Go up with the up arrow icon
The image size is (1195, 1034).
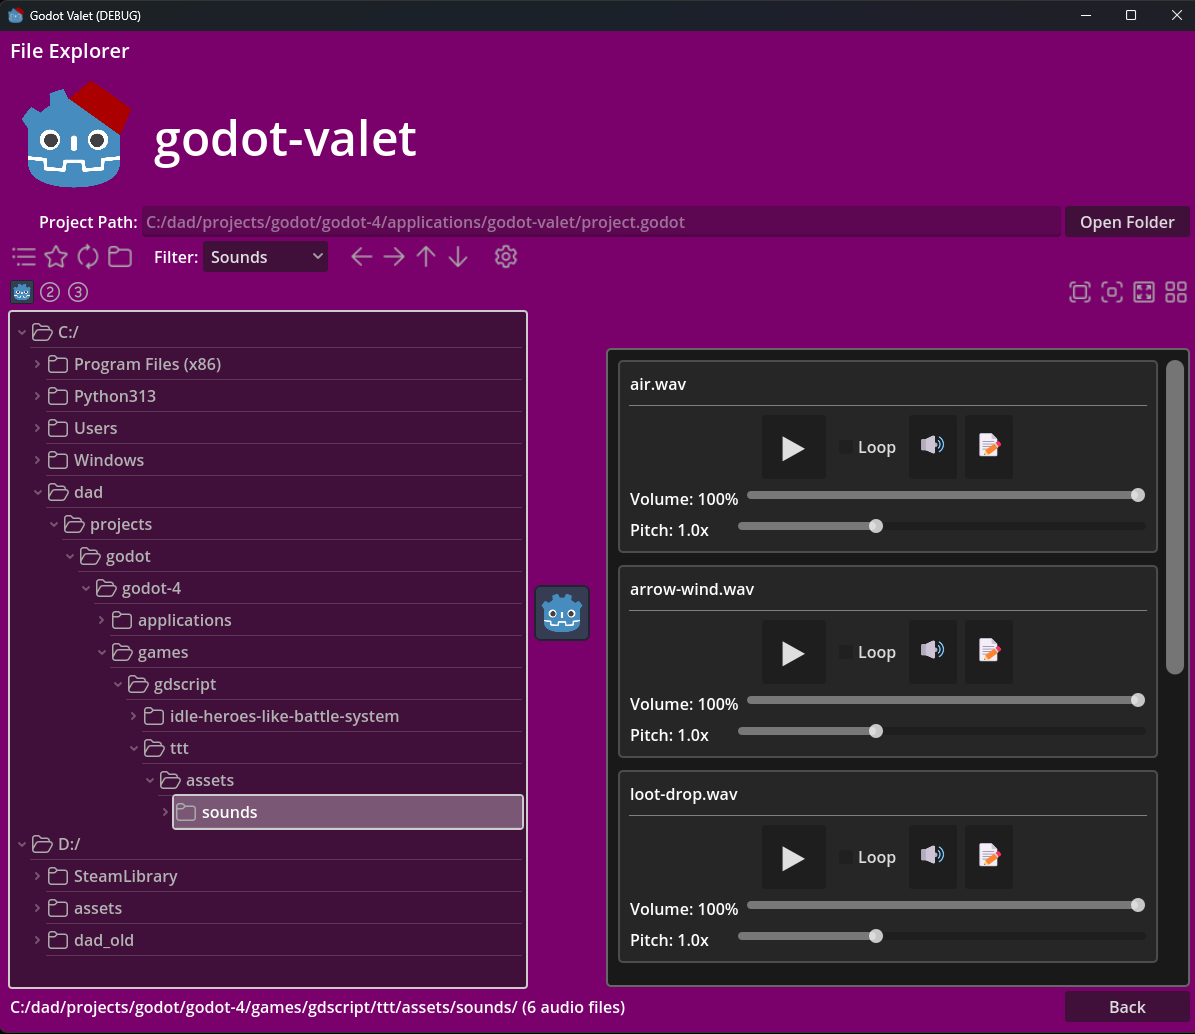[426, 257]
